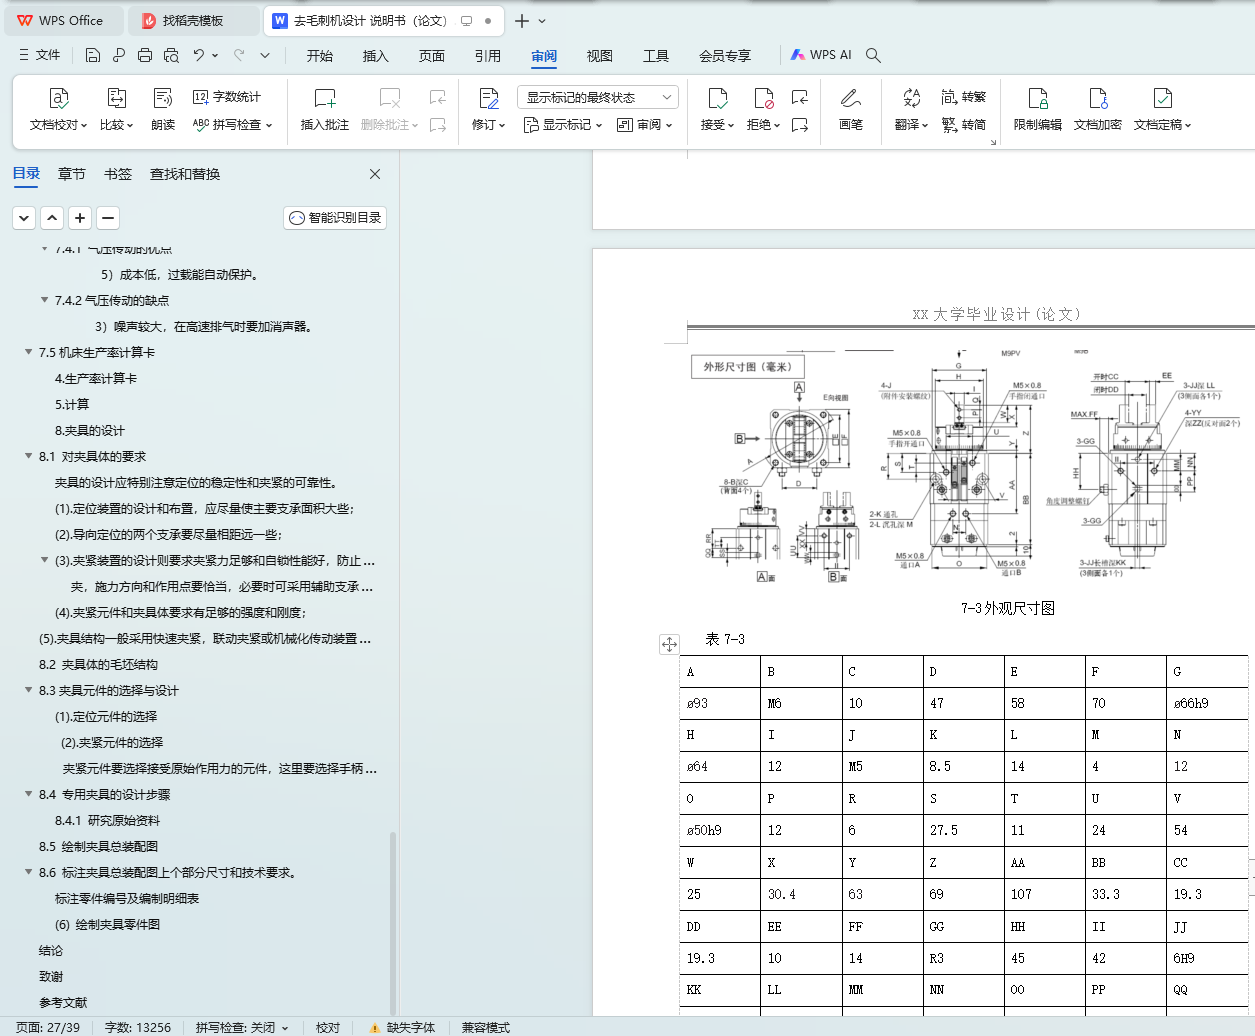Click the plus button to promote outline level
The width and height of the screenshot is (1255, 1036).
pyautogui.click(x=80, y=218)
